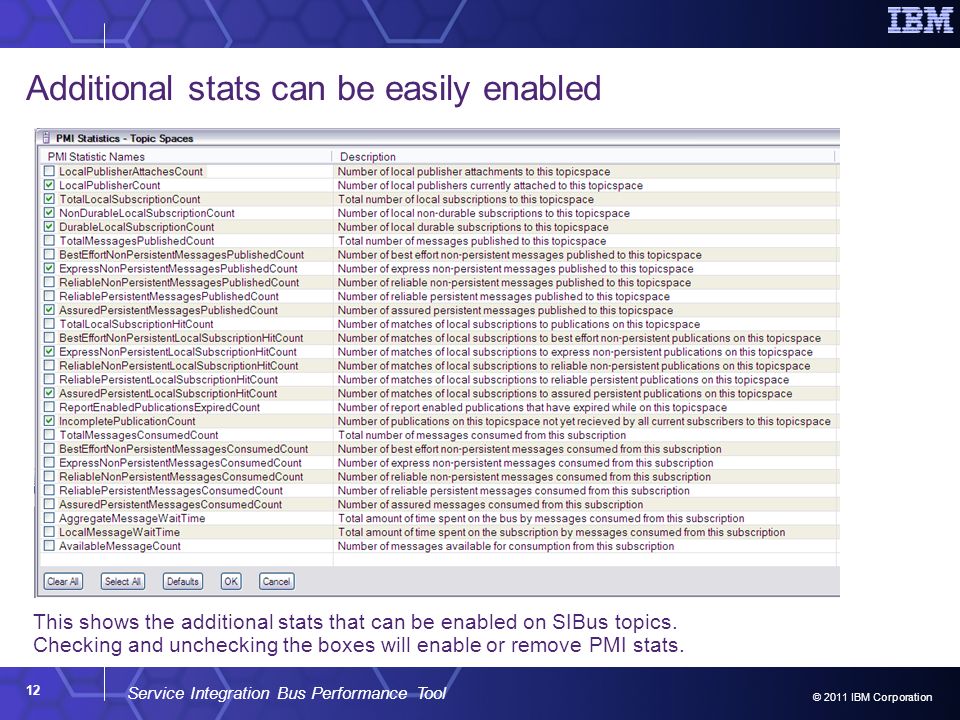The width and height of the screenshot is (960, 720).
Task: Restore settings with the Defaults button
Action: 182,582
